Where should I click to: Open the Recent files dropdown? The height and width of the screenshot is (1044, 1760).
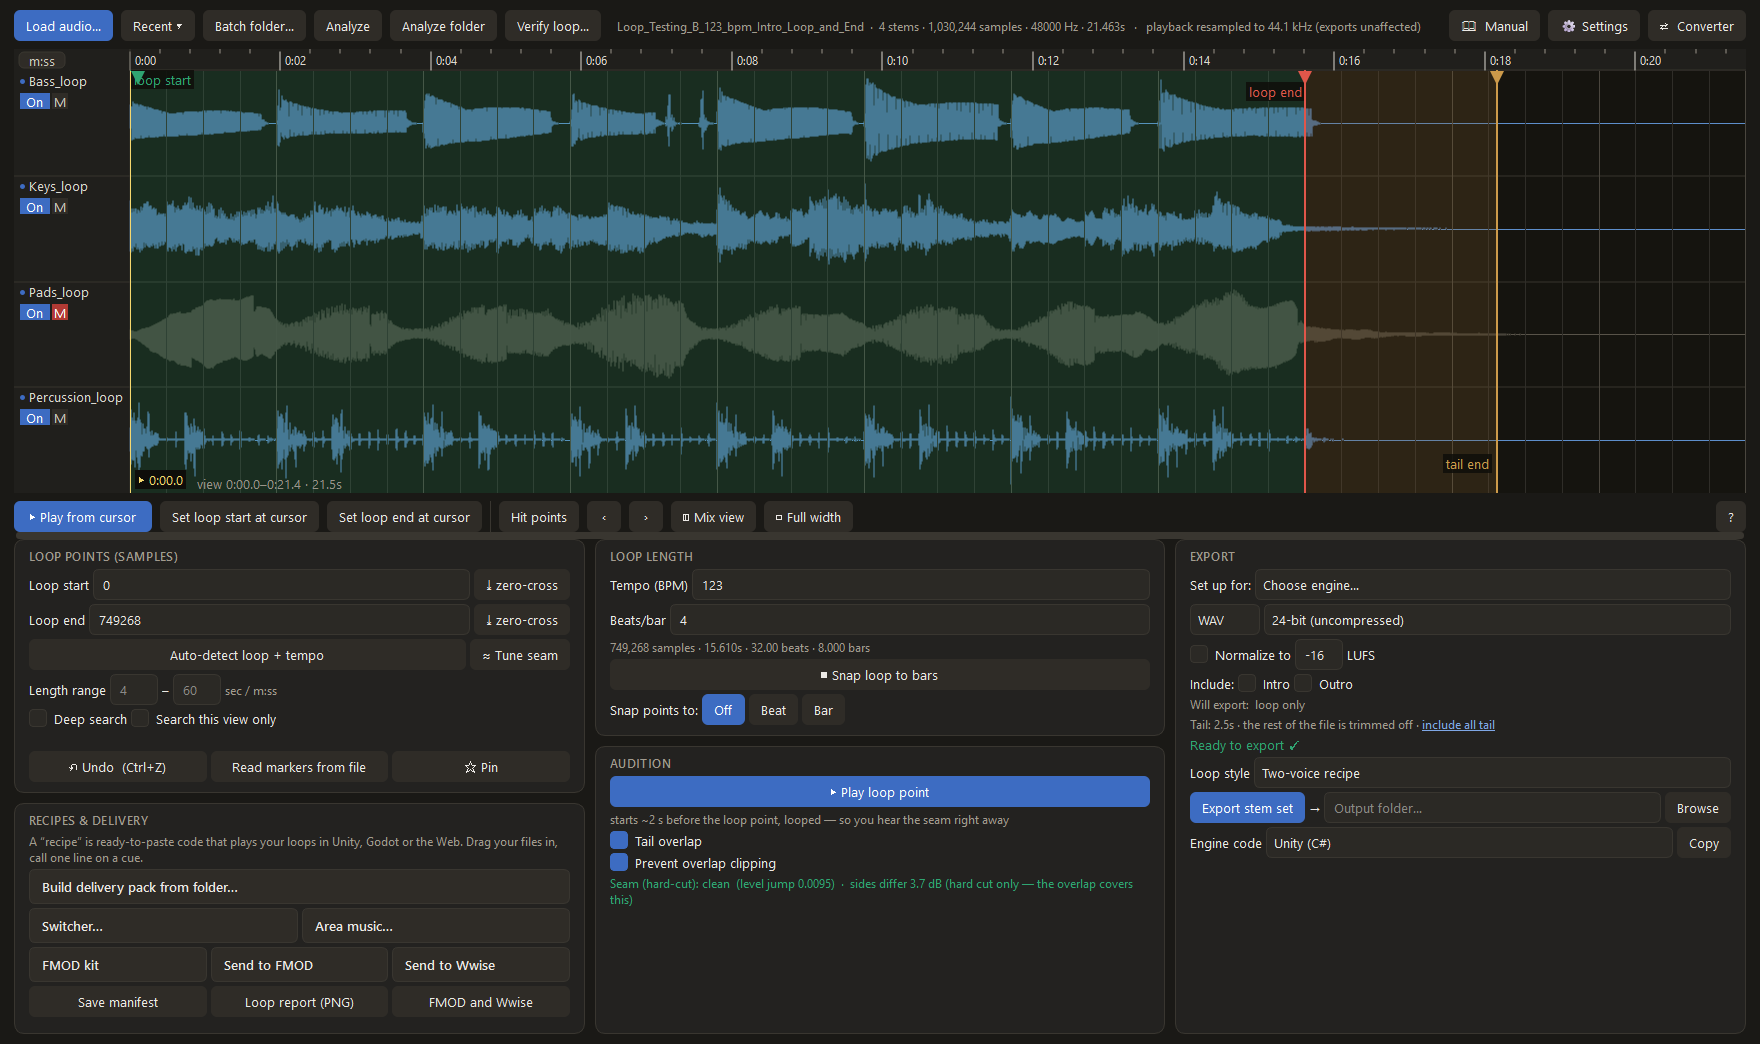(x=157, y=26)
